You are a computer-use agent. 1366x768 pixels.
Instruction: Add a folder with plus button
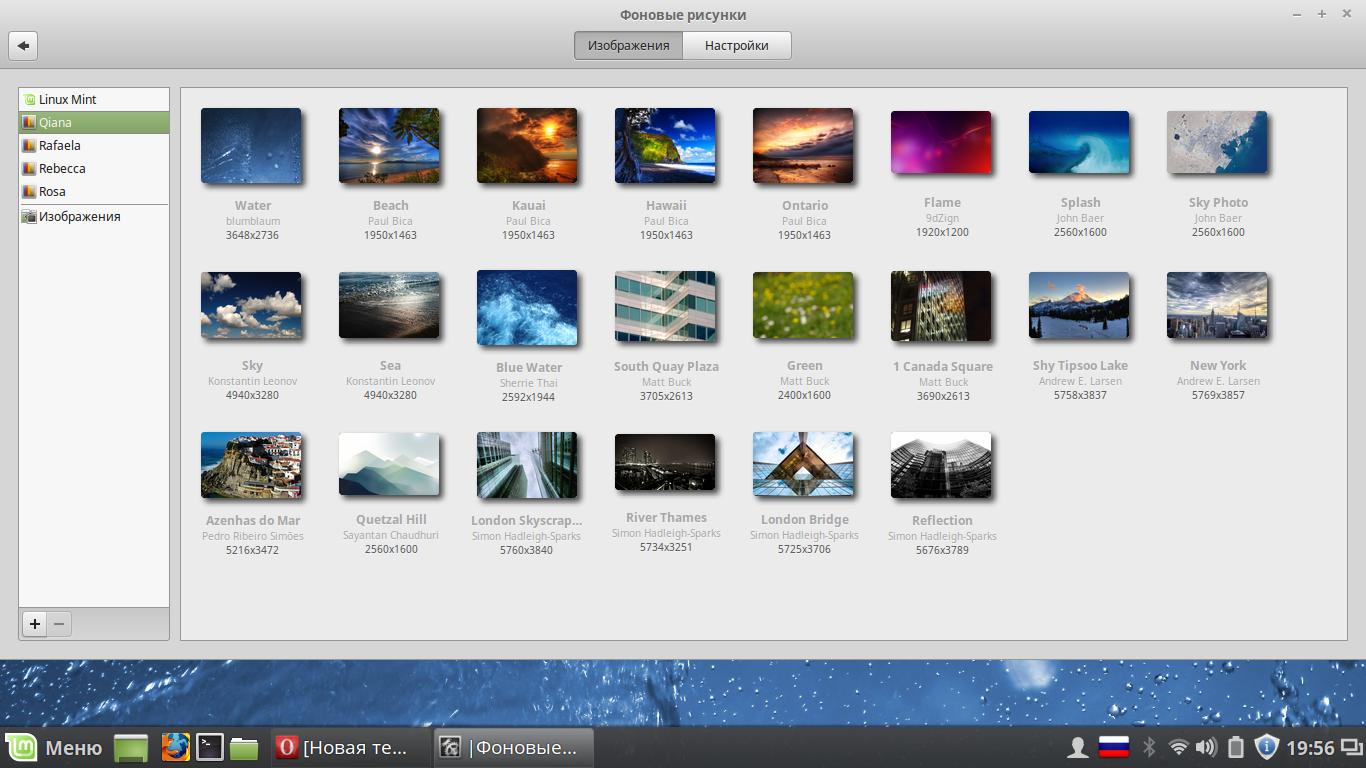(x=35, y=624)
